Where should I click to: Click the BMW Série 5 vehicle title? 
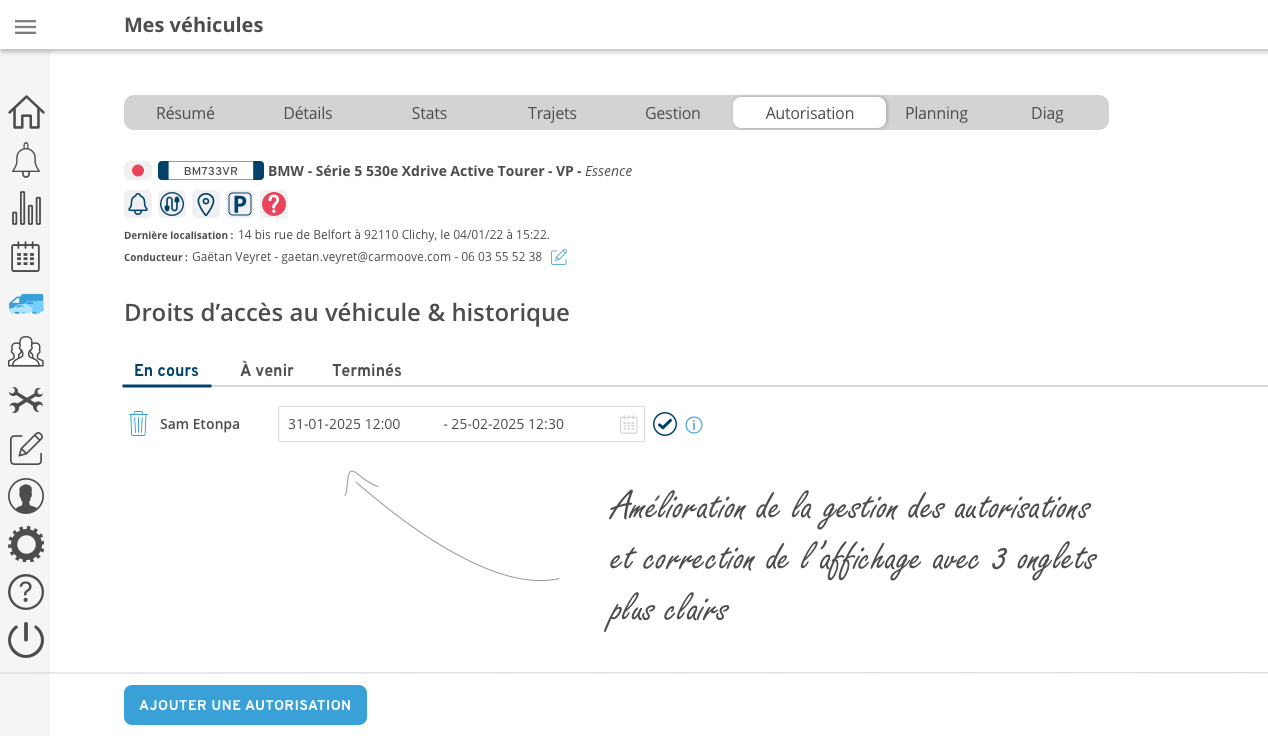450,171
